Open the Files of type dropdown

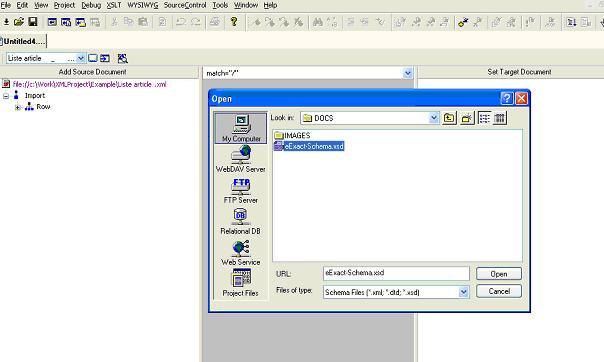pos(464,292)
